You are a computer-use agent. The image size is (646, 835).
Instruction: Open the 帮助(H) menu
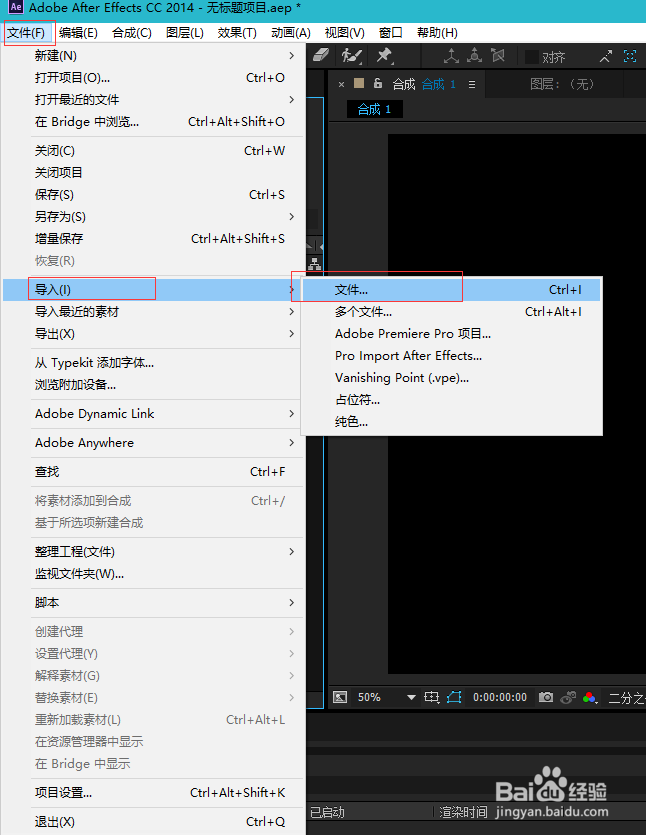(x=437, y=33)
